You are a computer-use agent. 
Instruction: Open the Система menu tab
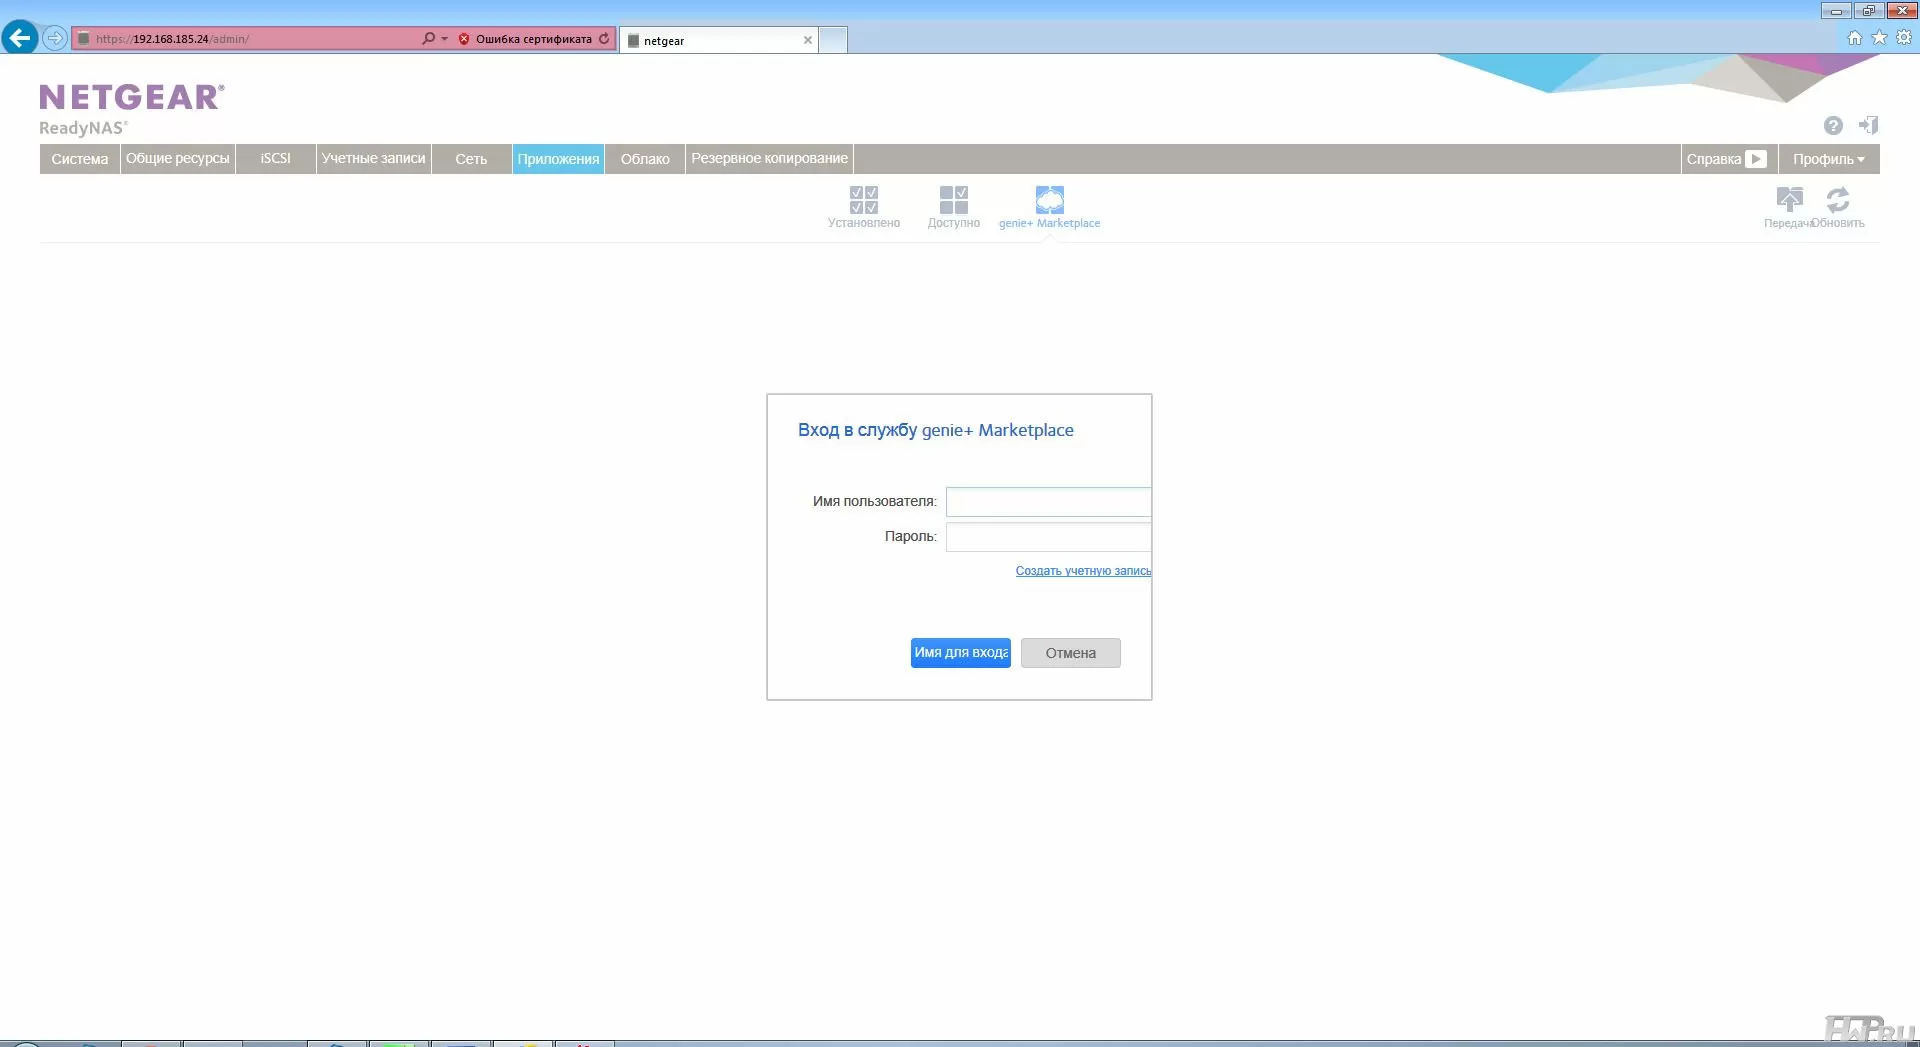pyautogui.click(x=80, y=159)
